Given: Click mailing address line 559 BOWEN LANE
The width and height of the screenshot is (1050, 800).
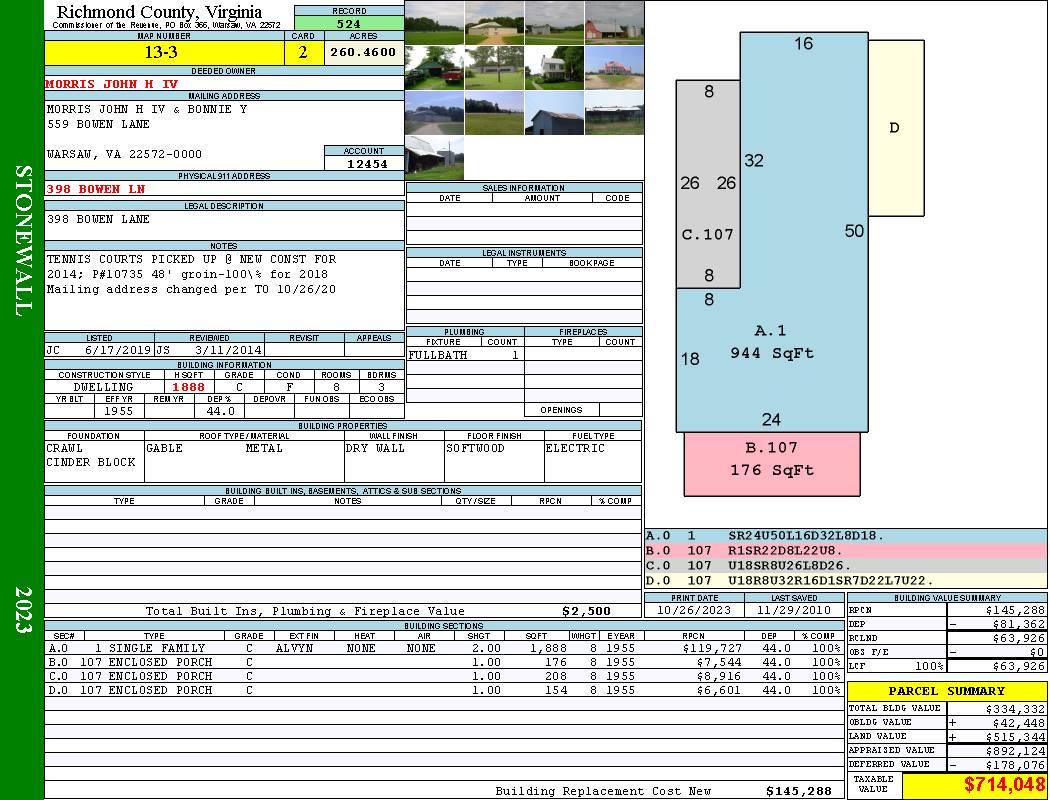Looking at the screenshot, I should (x=98, y=124).
